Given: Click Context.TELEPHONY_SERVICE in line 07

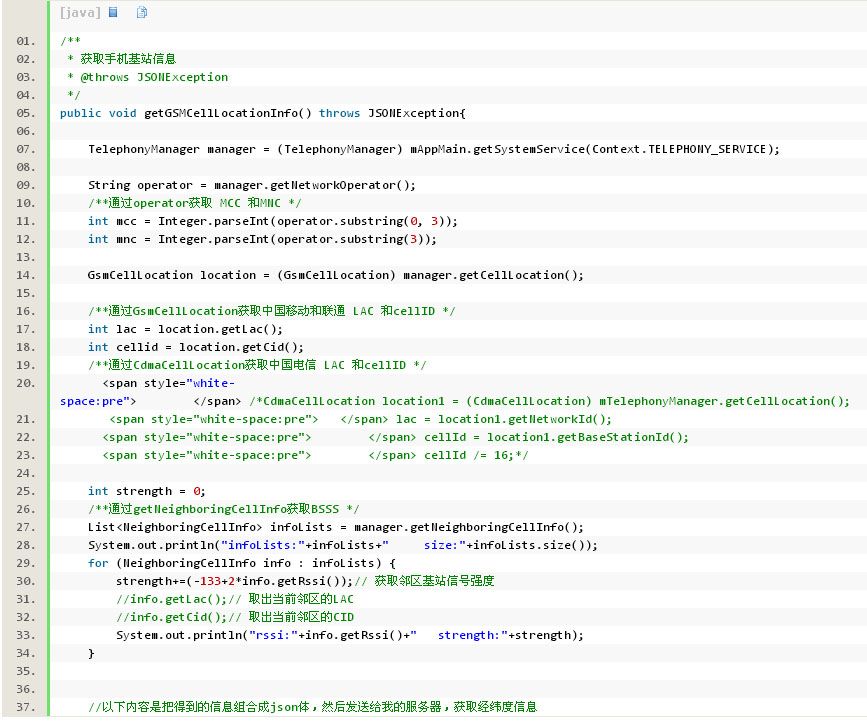Looking at the screenshot, I should click(679, 149).
